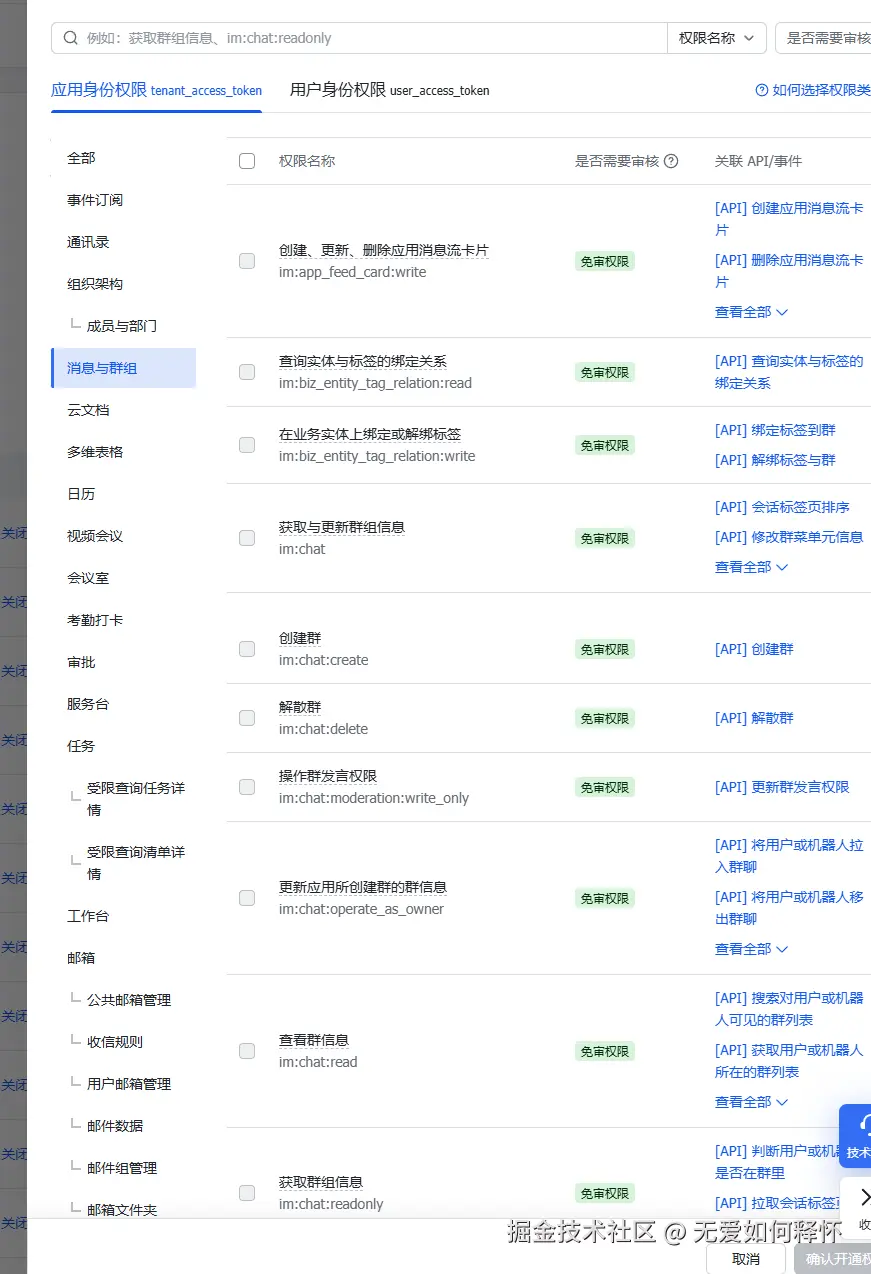Open [API] 解绑标签与群 link
The height and width of the screenshot is (1274, 871).
(x=775, y=460)
